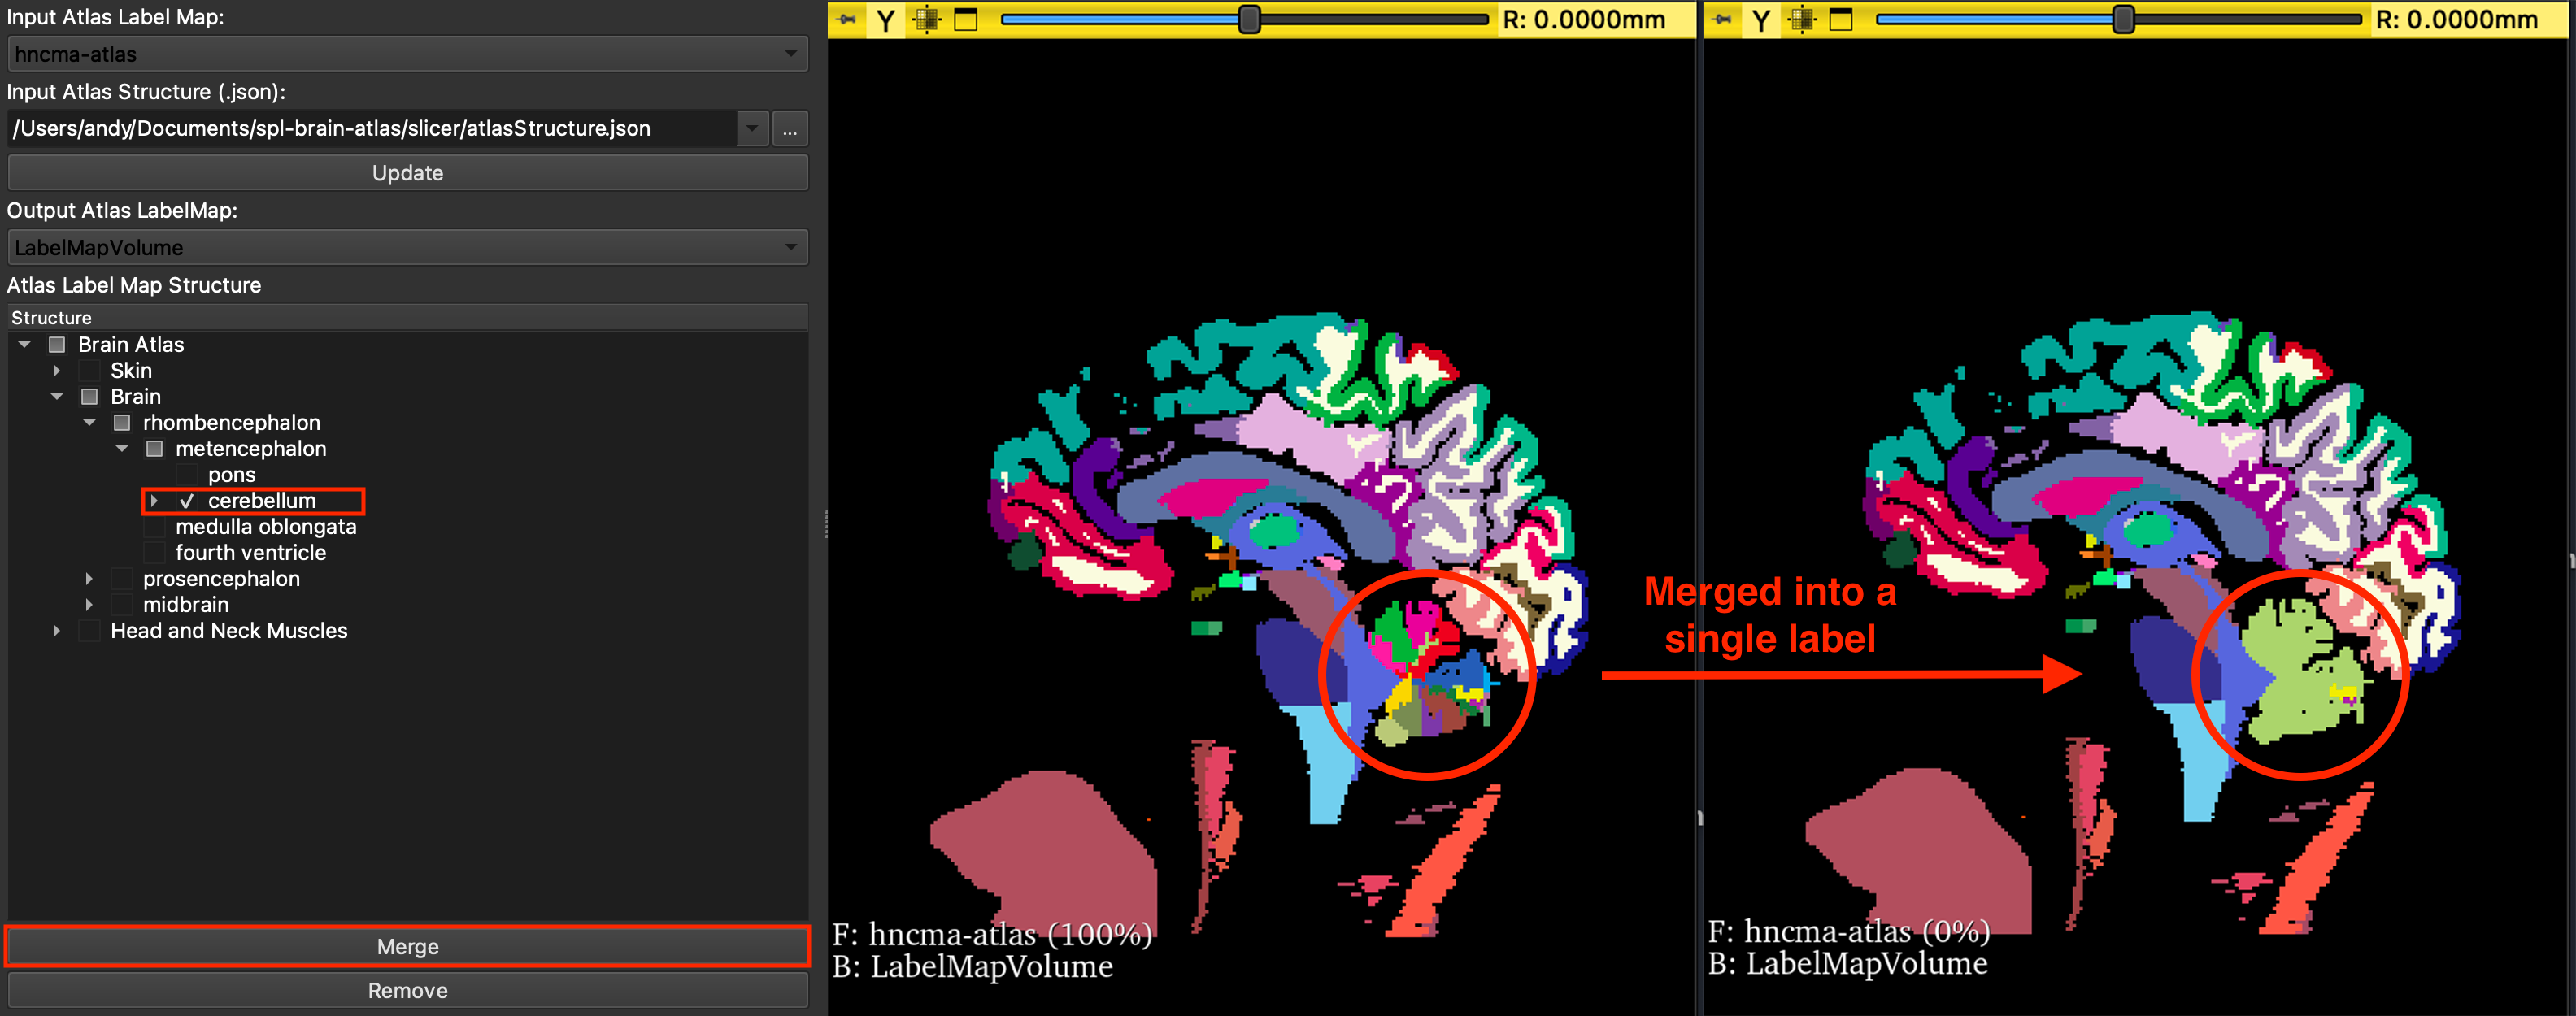
Task: Select medulla oblongata in structure tree
Action: pyautogui.click(x=265, y=527)
